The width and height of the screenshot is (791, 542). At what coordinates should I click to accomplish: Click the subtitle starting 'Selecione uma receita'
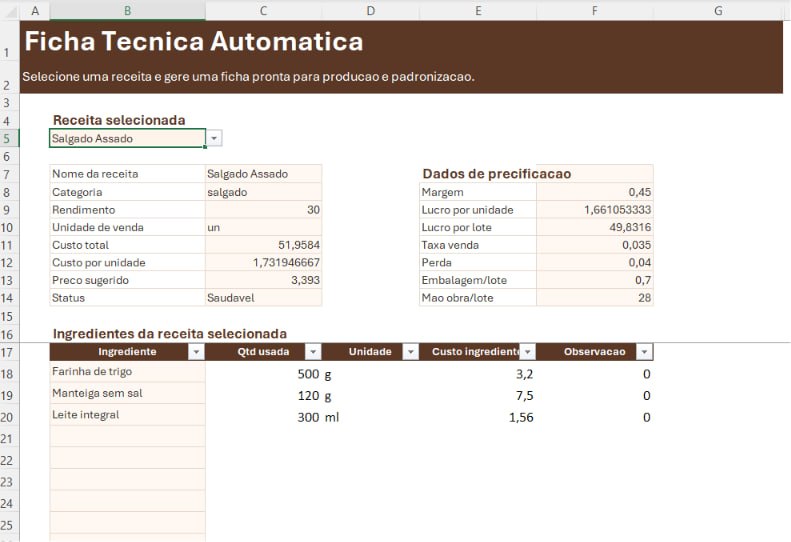coord(248,77)
